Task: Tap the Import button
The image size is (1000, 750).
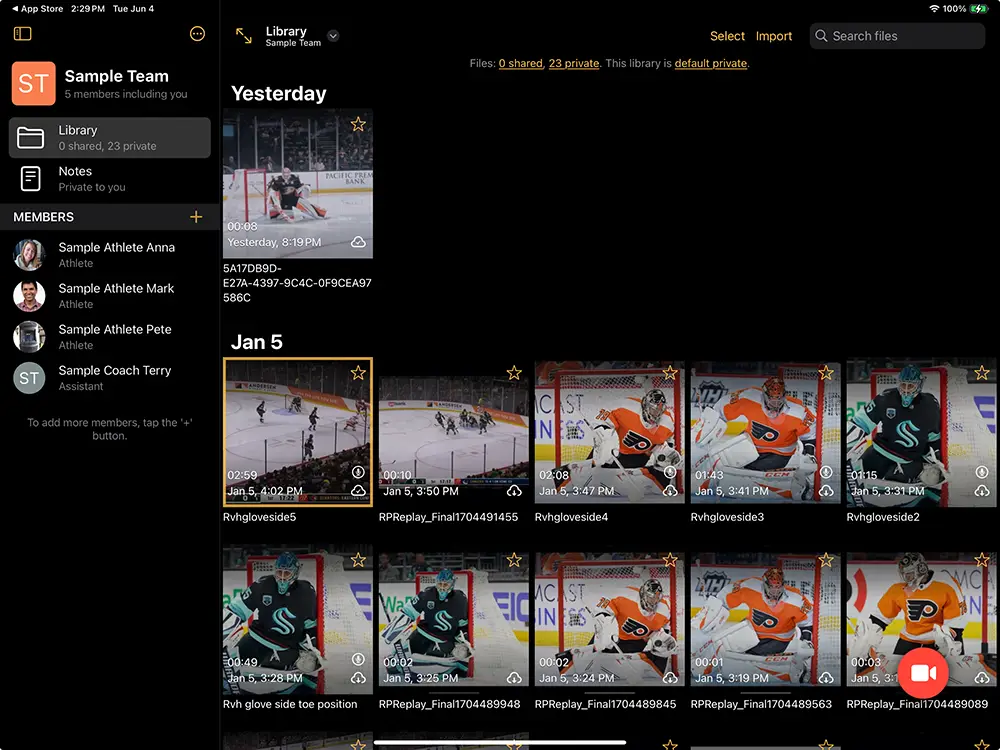Action: click(x=774, y=36)
